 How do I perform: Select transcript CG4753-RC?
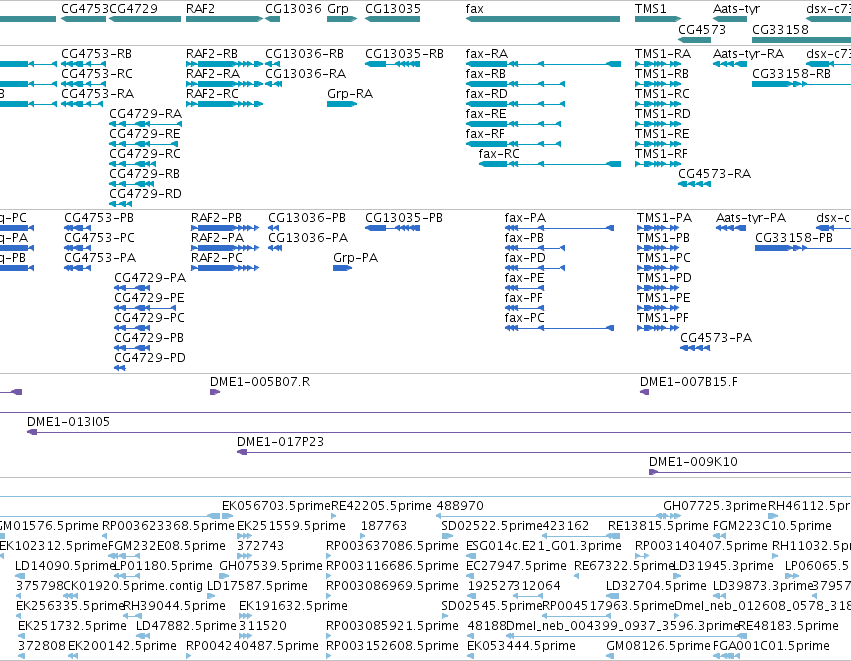[x=97, y=74]
